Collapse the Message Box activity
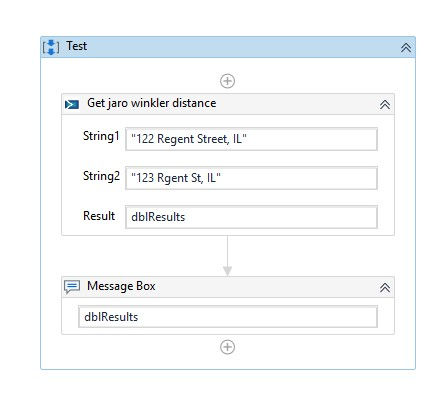Image resolution: width=442 pixels, height=395 pixels. coord(385,288)
